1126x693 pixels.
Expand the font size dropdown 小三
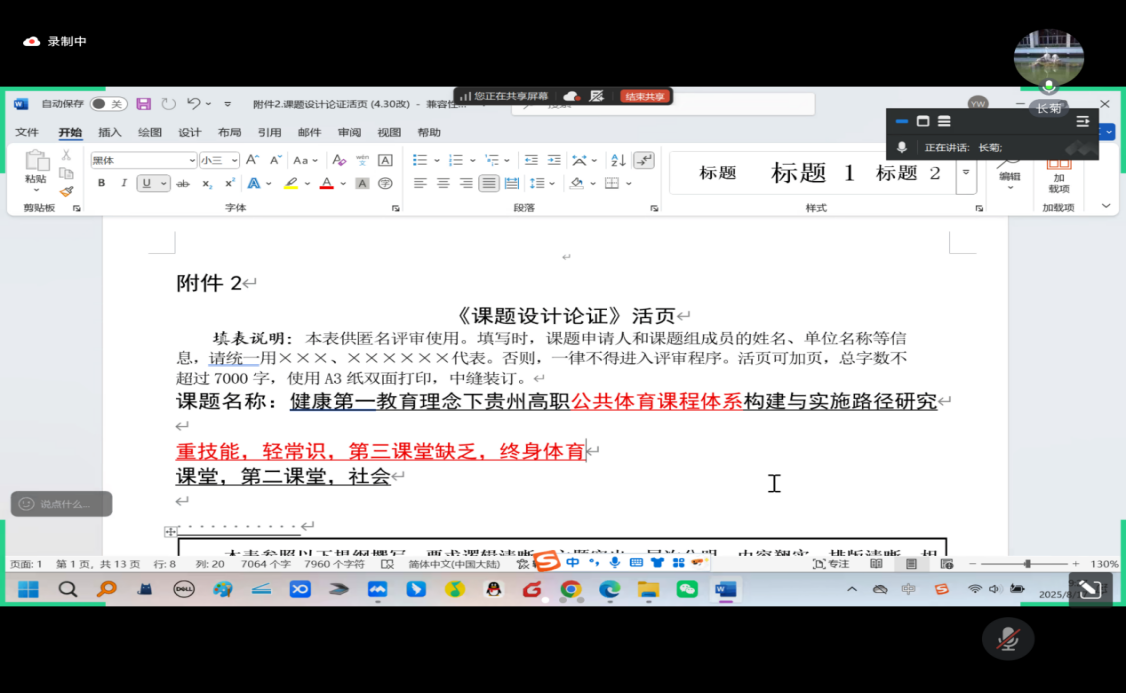point(233,159)
